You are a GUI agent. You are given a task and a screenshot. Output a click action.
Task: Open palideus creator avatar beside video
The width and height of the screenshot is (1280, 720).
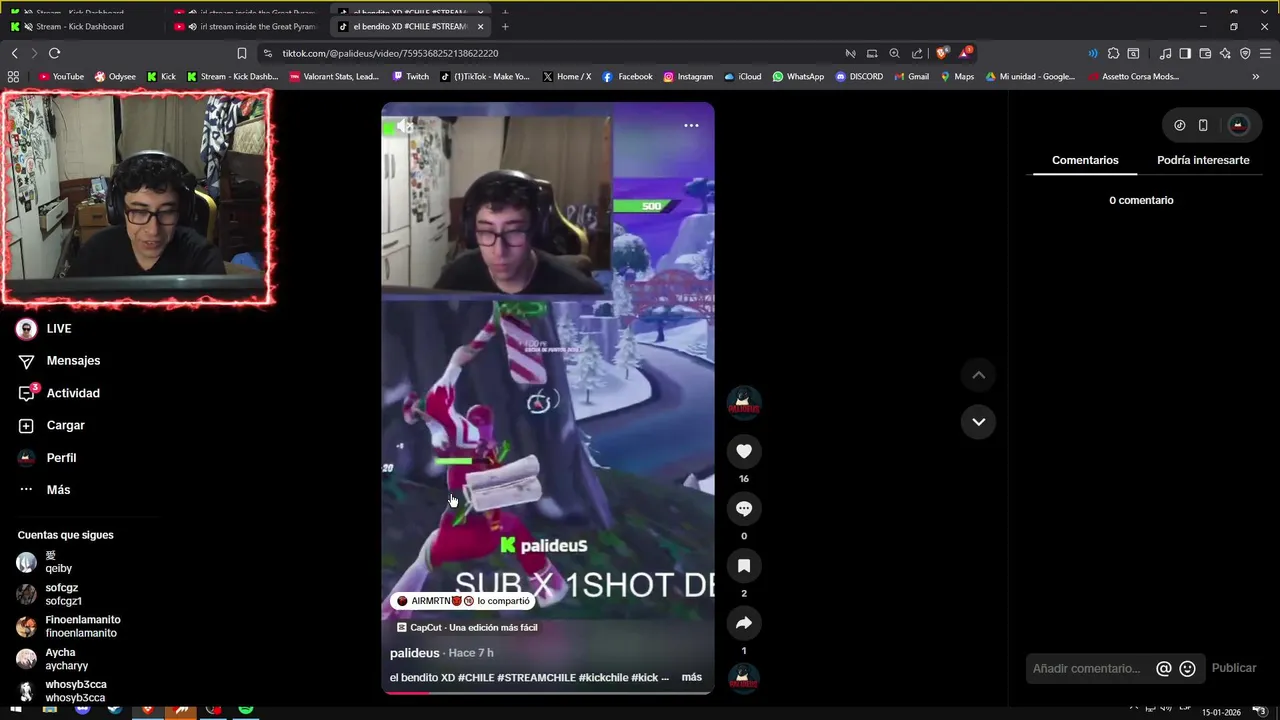pos(744,402)
